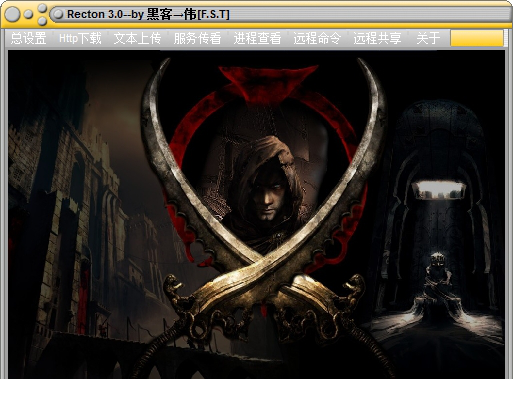Screen dimensions: 513x394
Task: Go to the 进程查看 tab
Action: click(257, 38)
